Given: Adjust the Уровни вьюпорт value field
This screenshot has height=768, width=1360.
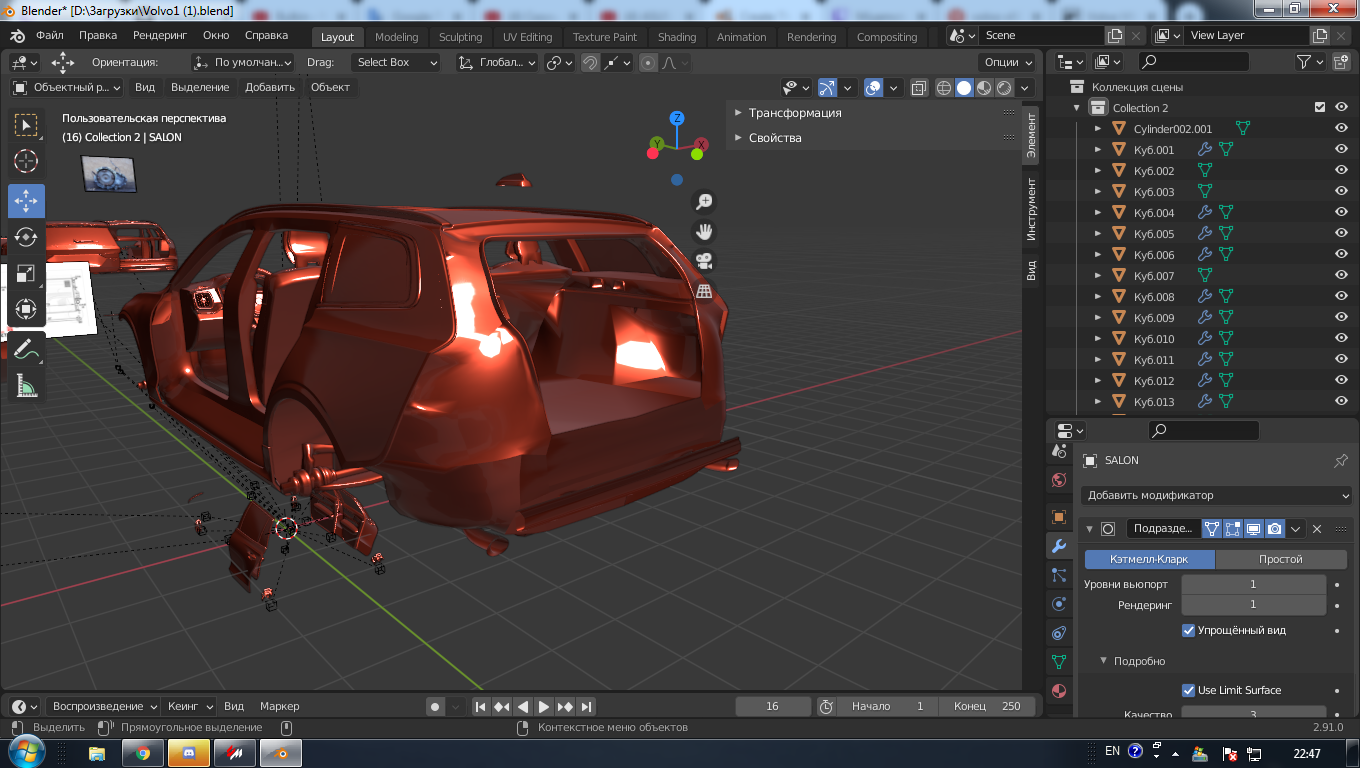Looking at the screenshot, I should [1253, 585].
